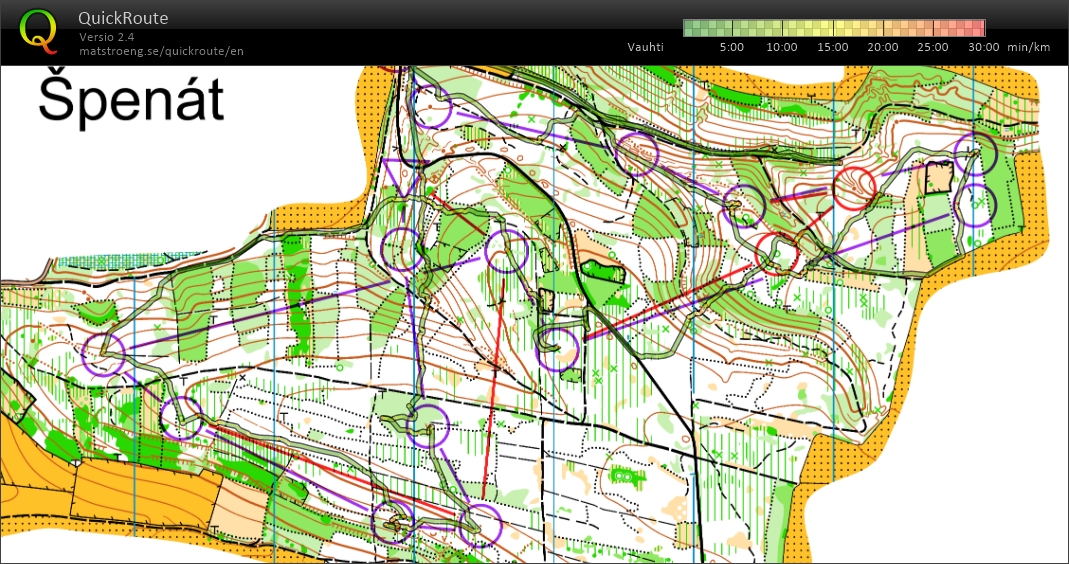The image size is (1069, 564).
Task: Click the Versio 2.4 version label
Action: 107,37
